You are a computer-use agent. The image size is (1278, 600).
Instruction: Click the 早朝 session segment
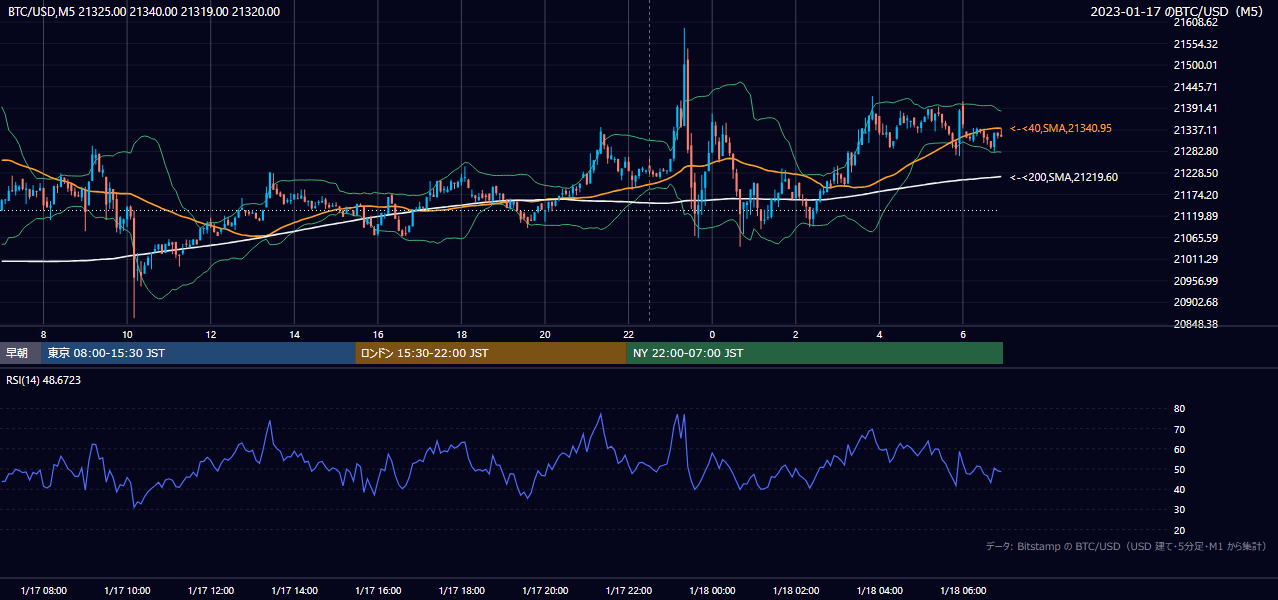[x=20, y=353]
